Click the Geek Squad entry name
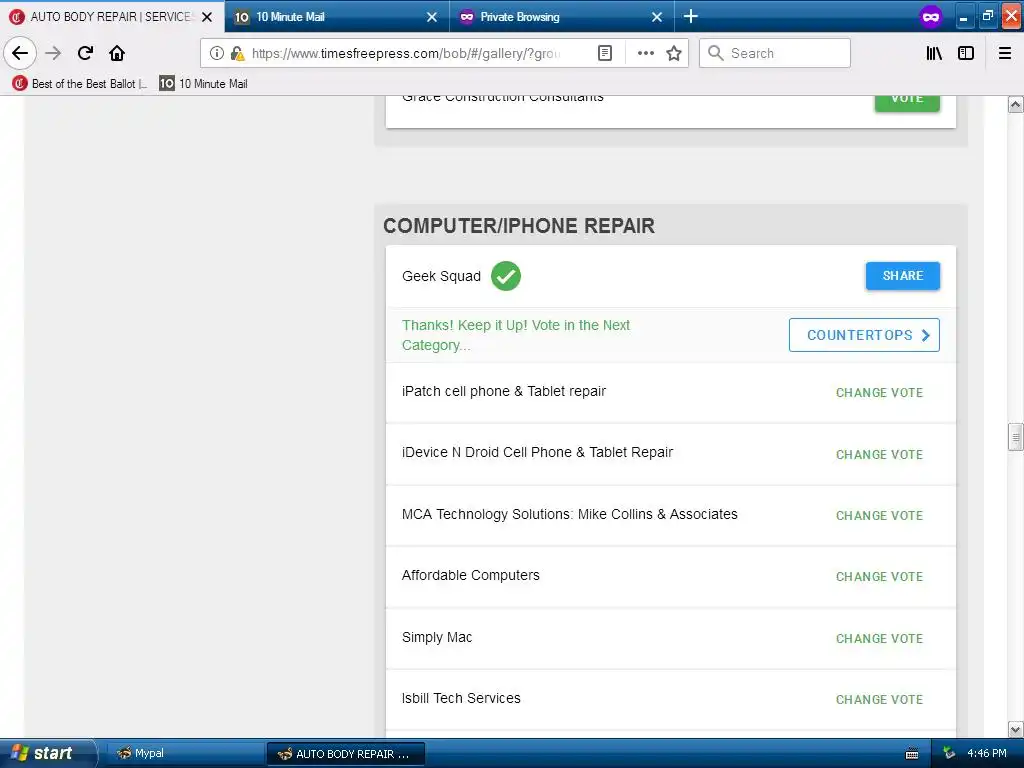The width and height of the screenshot is (1024, 768). (x=441, y=276)
